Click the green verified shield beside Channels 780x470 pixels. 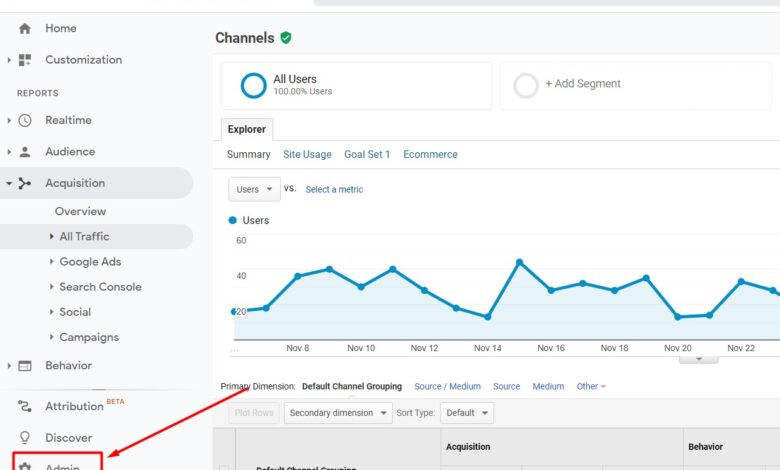point(286,38)
